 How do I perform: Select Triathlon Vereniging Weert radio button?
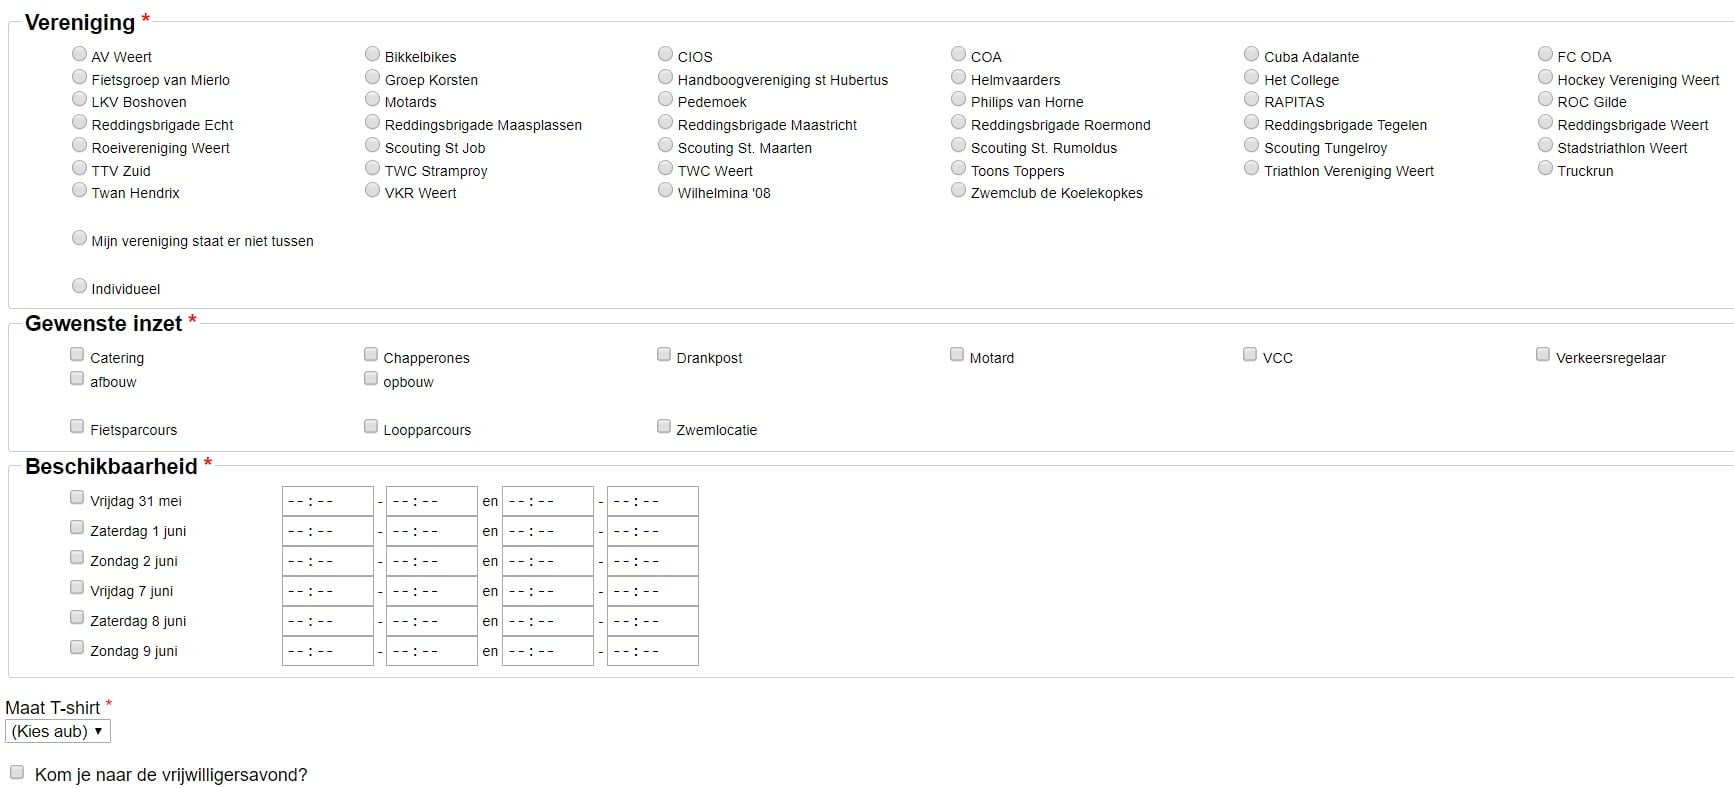[1252, 168]
